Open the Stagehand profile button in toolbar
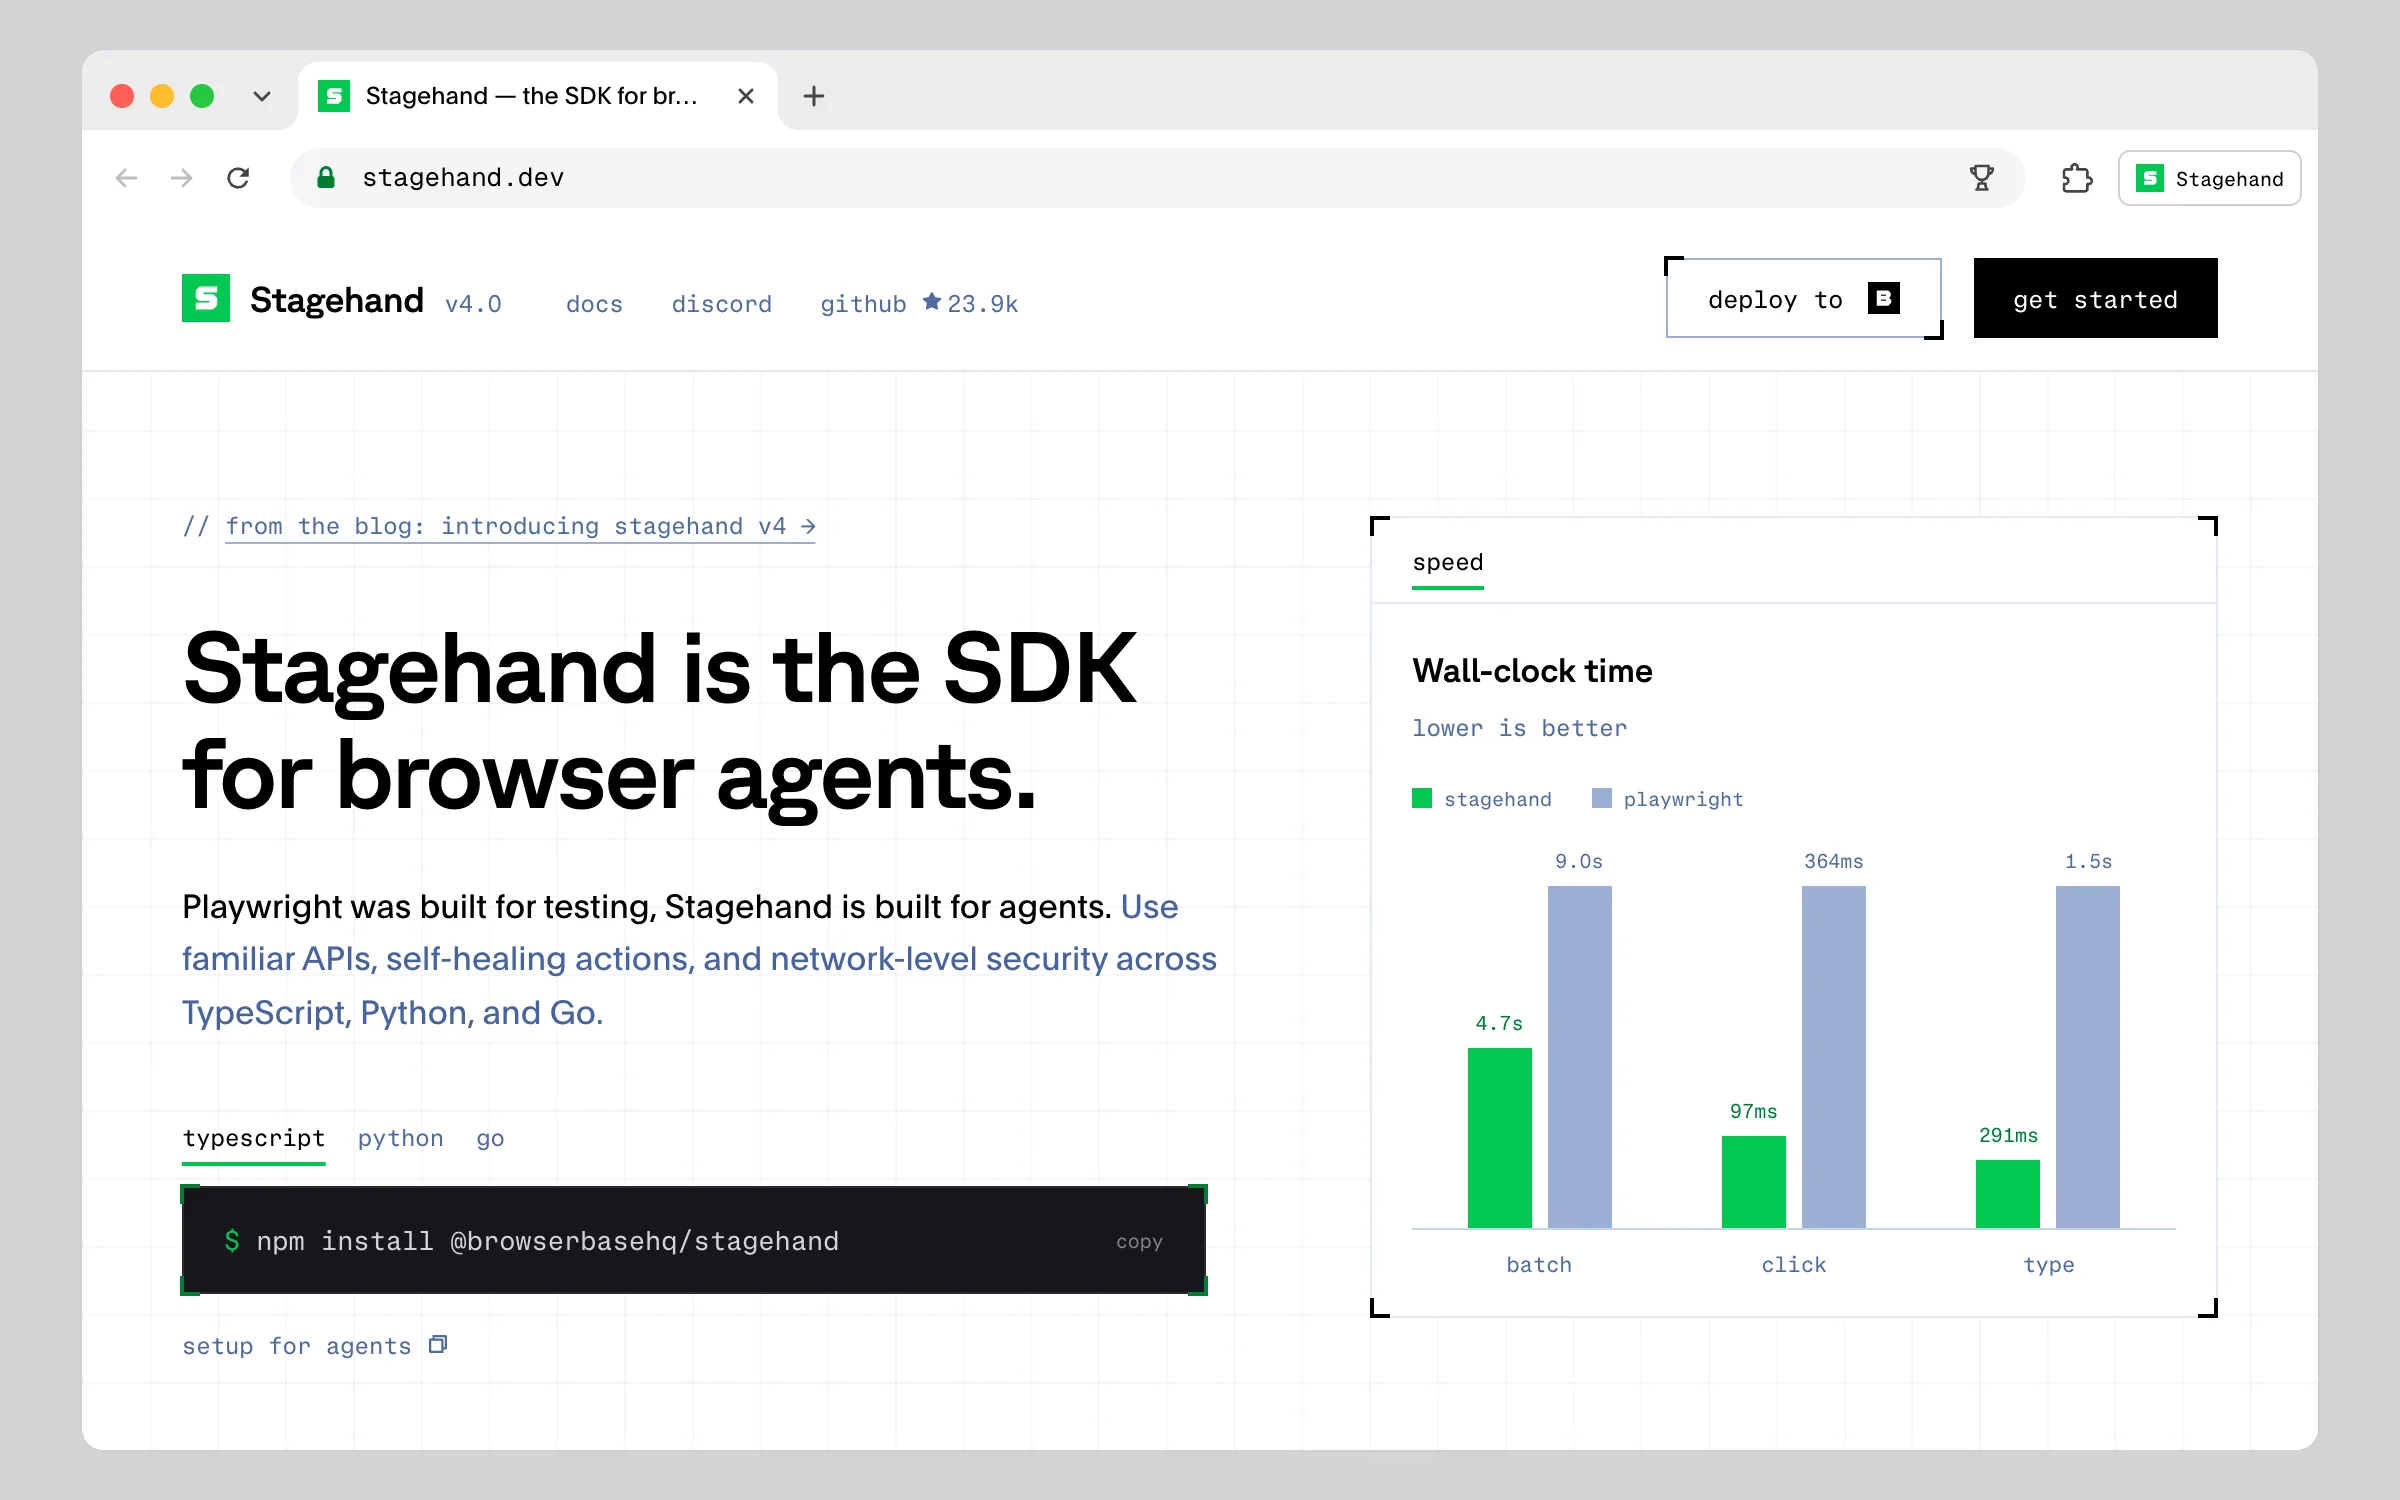This screenshot has height=1500, width=2400. pyautogui.click(x=2209, y=178)
